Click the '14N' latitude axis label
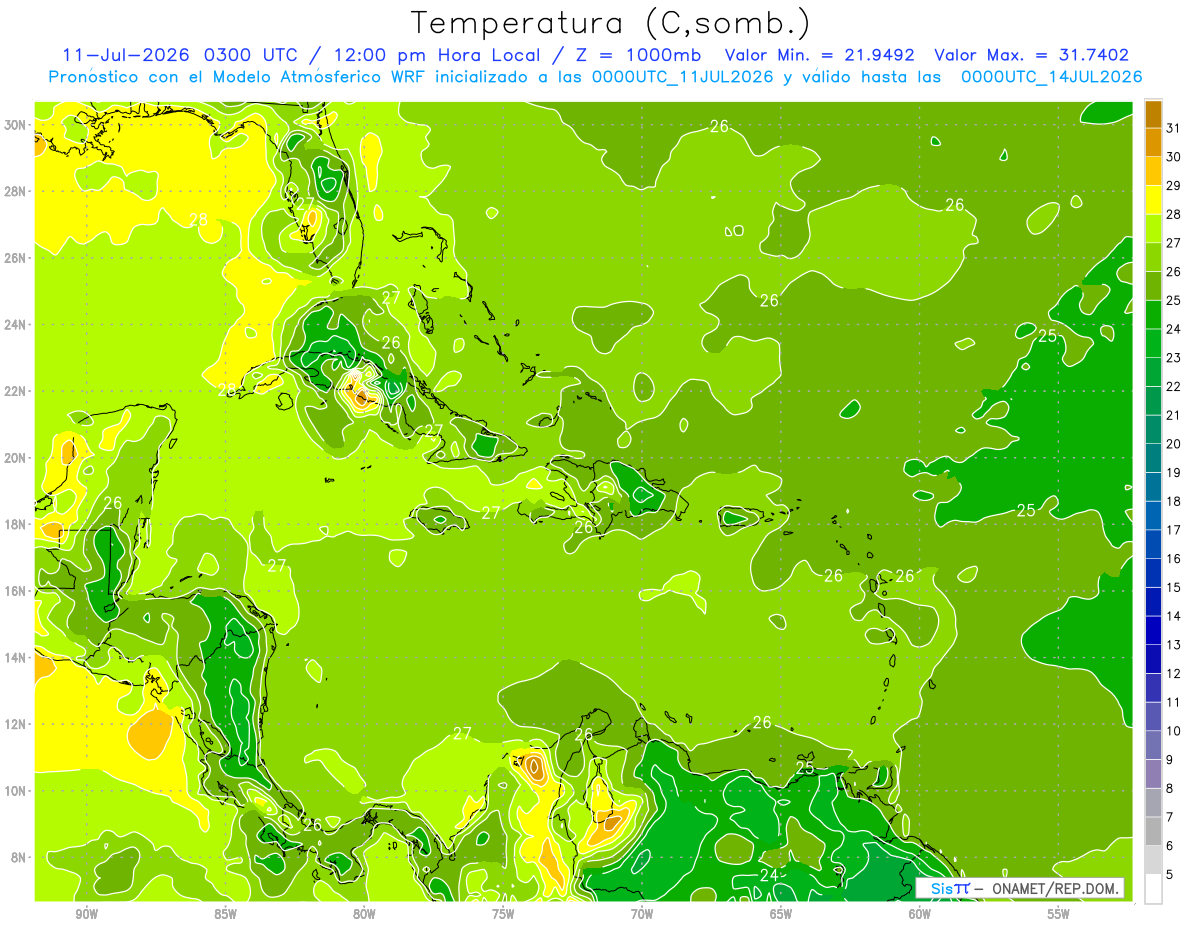This screenshot has height=927, width=1200. point(16,658)
